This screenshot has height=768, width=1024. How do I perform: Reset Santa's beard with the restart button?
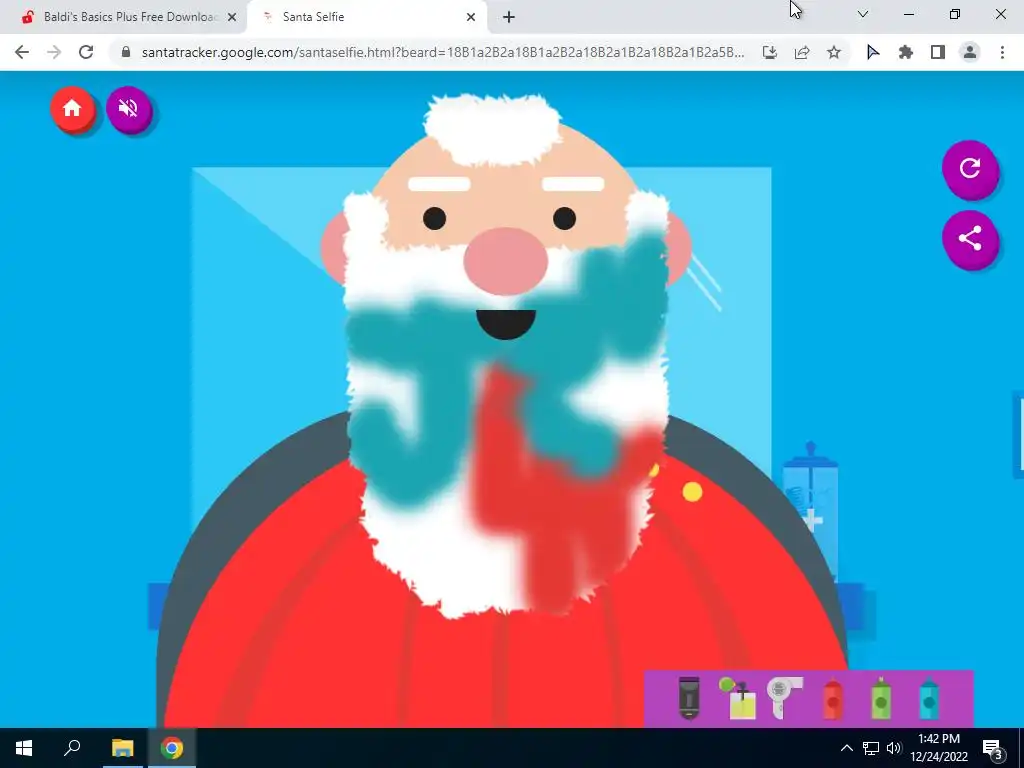(970, 168)
